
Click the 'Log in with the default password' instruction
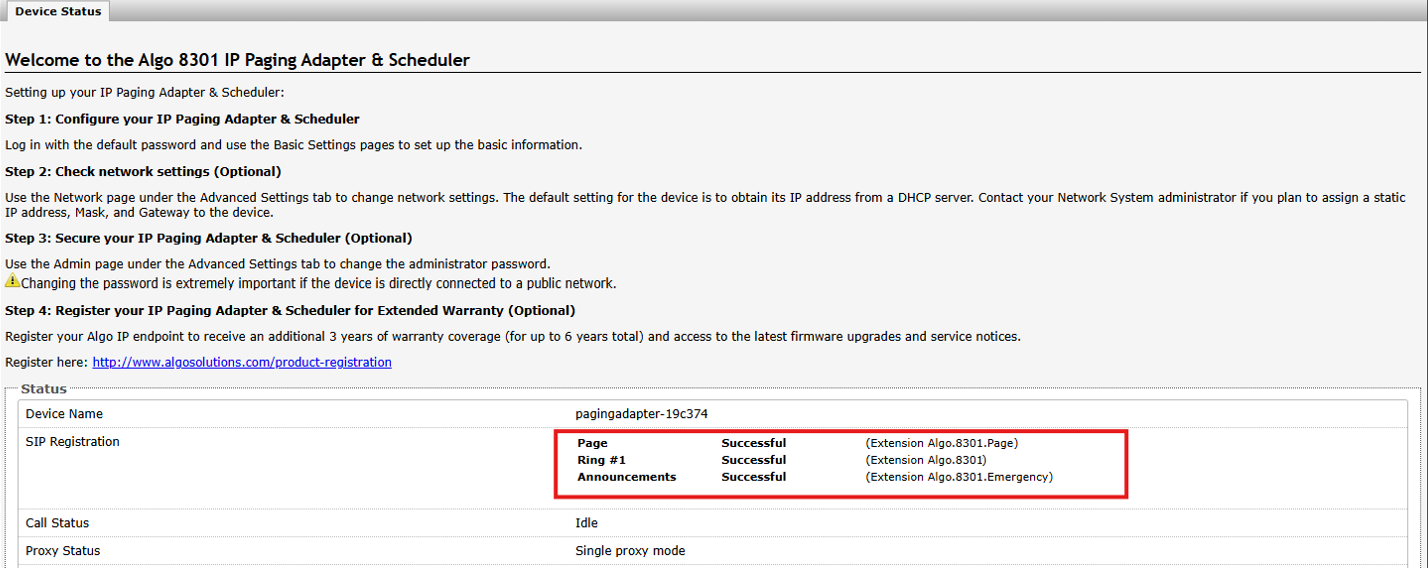pyautogui.click(x=293, y=145)
